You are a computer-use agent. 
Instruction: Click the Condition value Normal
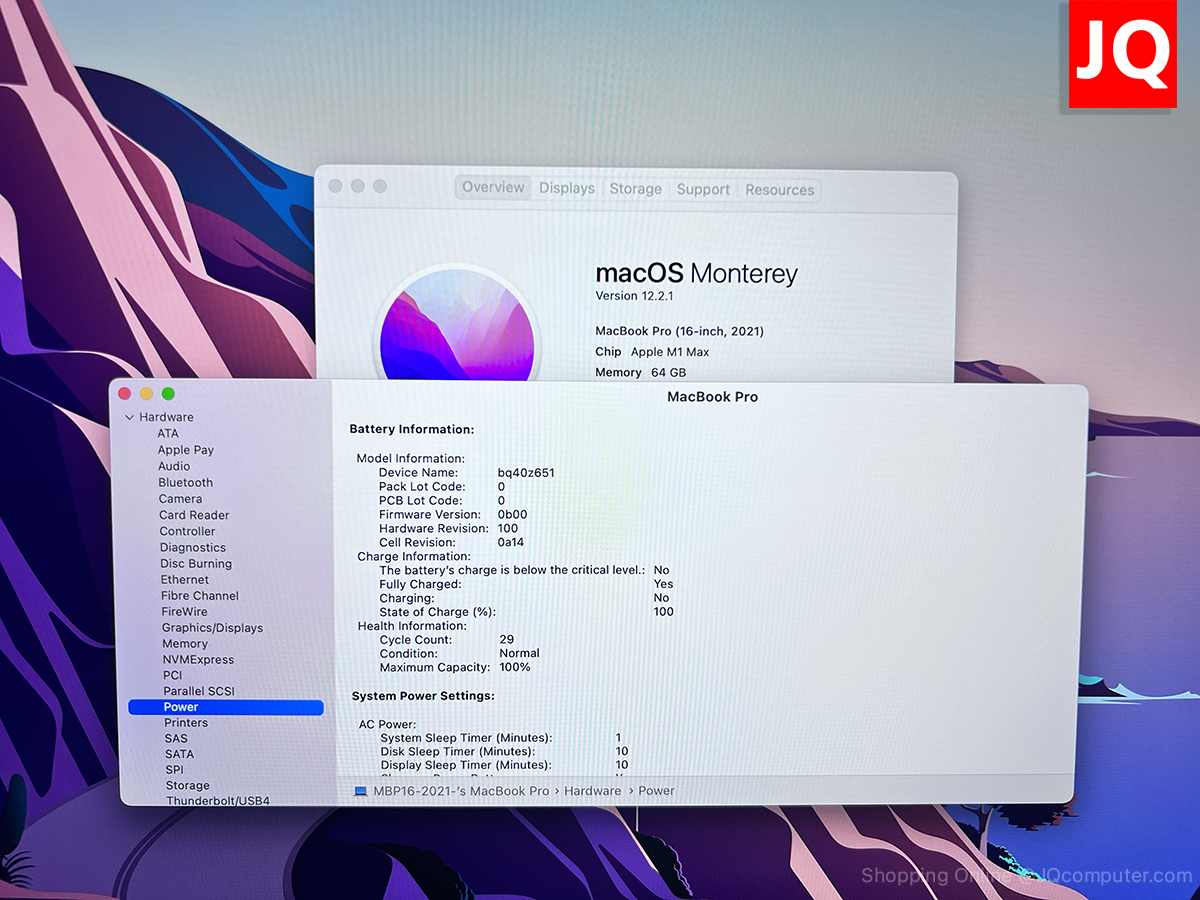point(520,654)
